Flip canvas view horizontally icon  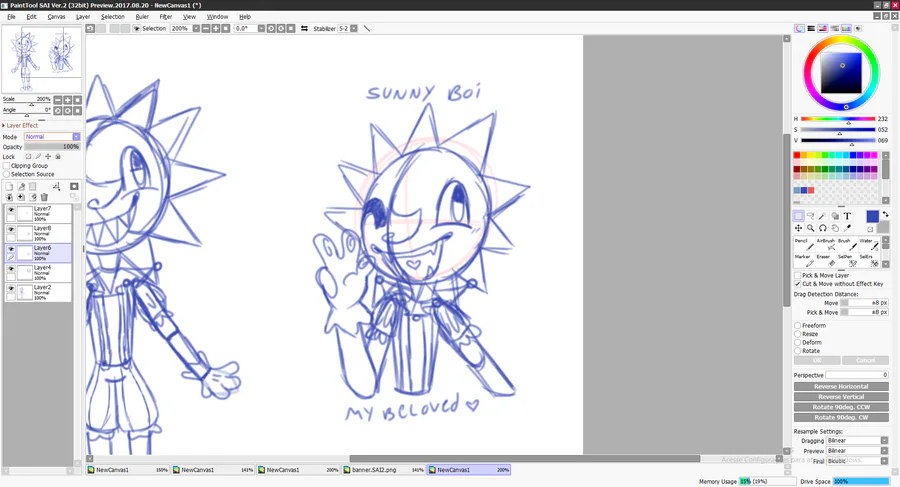tap(304, 28)
